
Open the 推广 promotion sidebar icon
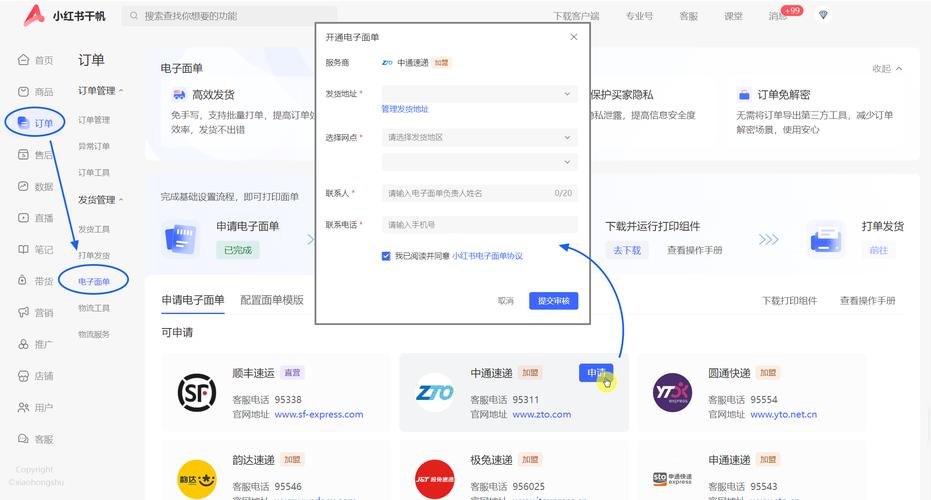23,344
